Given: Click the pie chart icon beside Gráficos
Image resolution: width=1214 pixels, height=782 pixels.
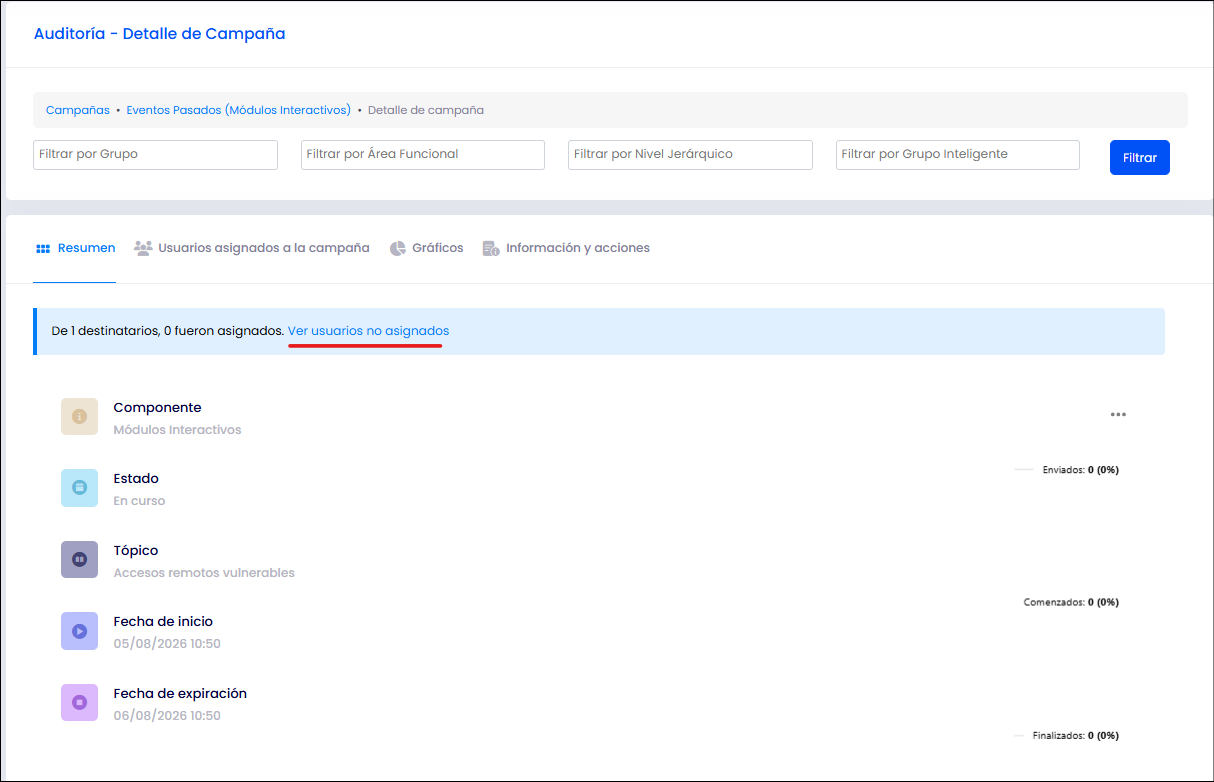Looking at the screenshot, I should point(397,248).
